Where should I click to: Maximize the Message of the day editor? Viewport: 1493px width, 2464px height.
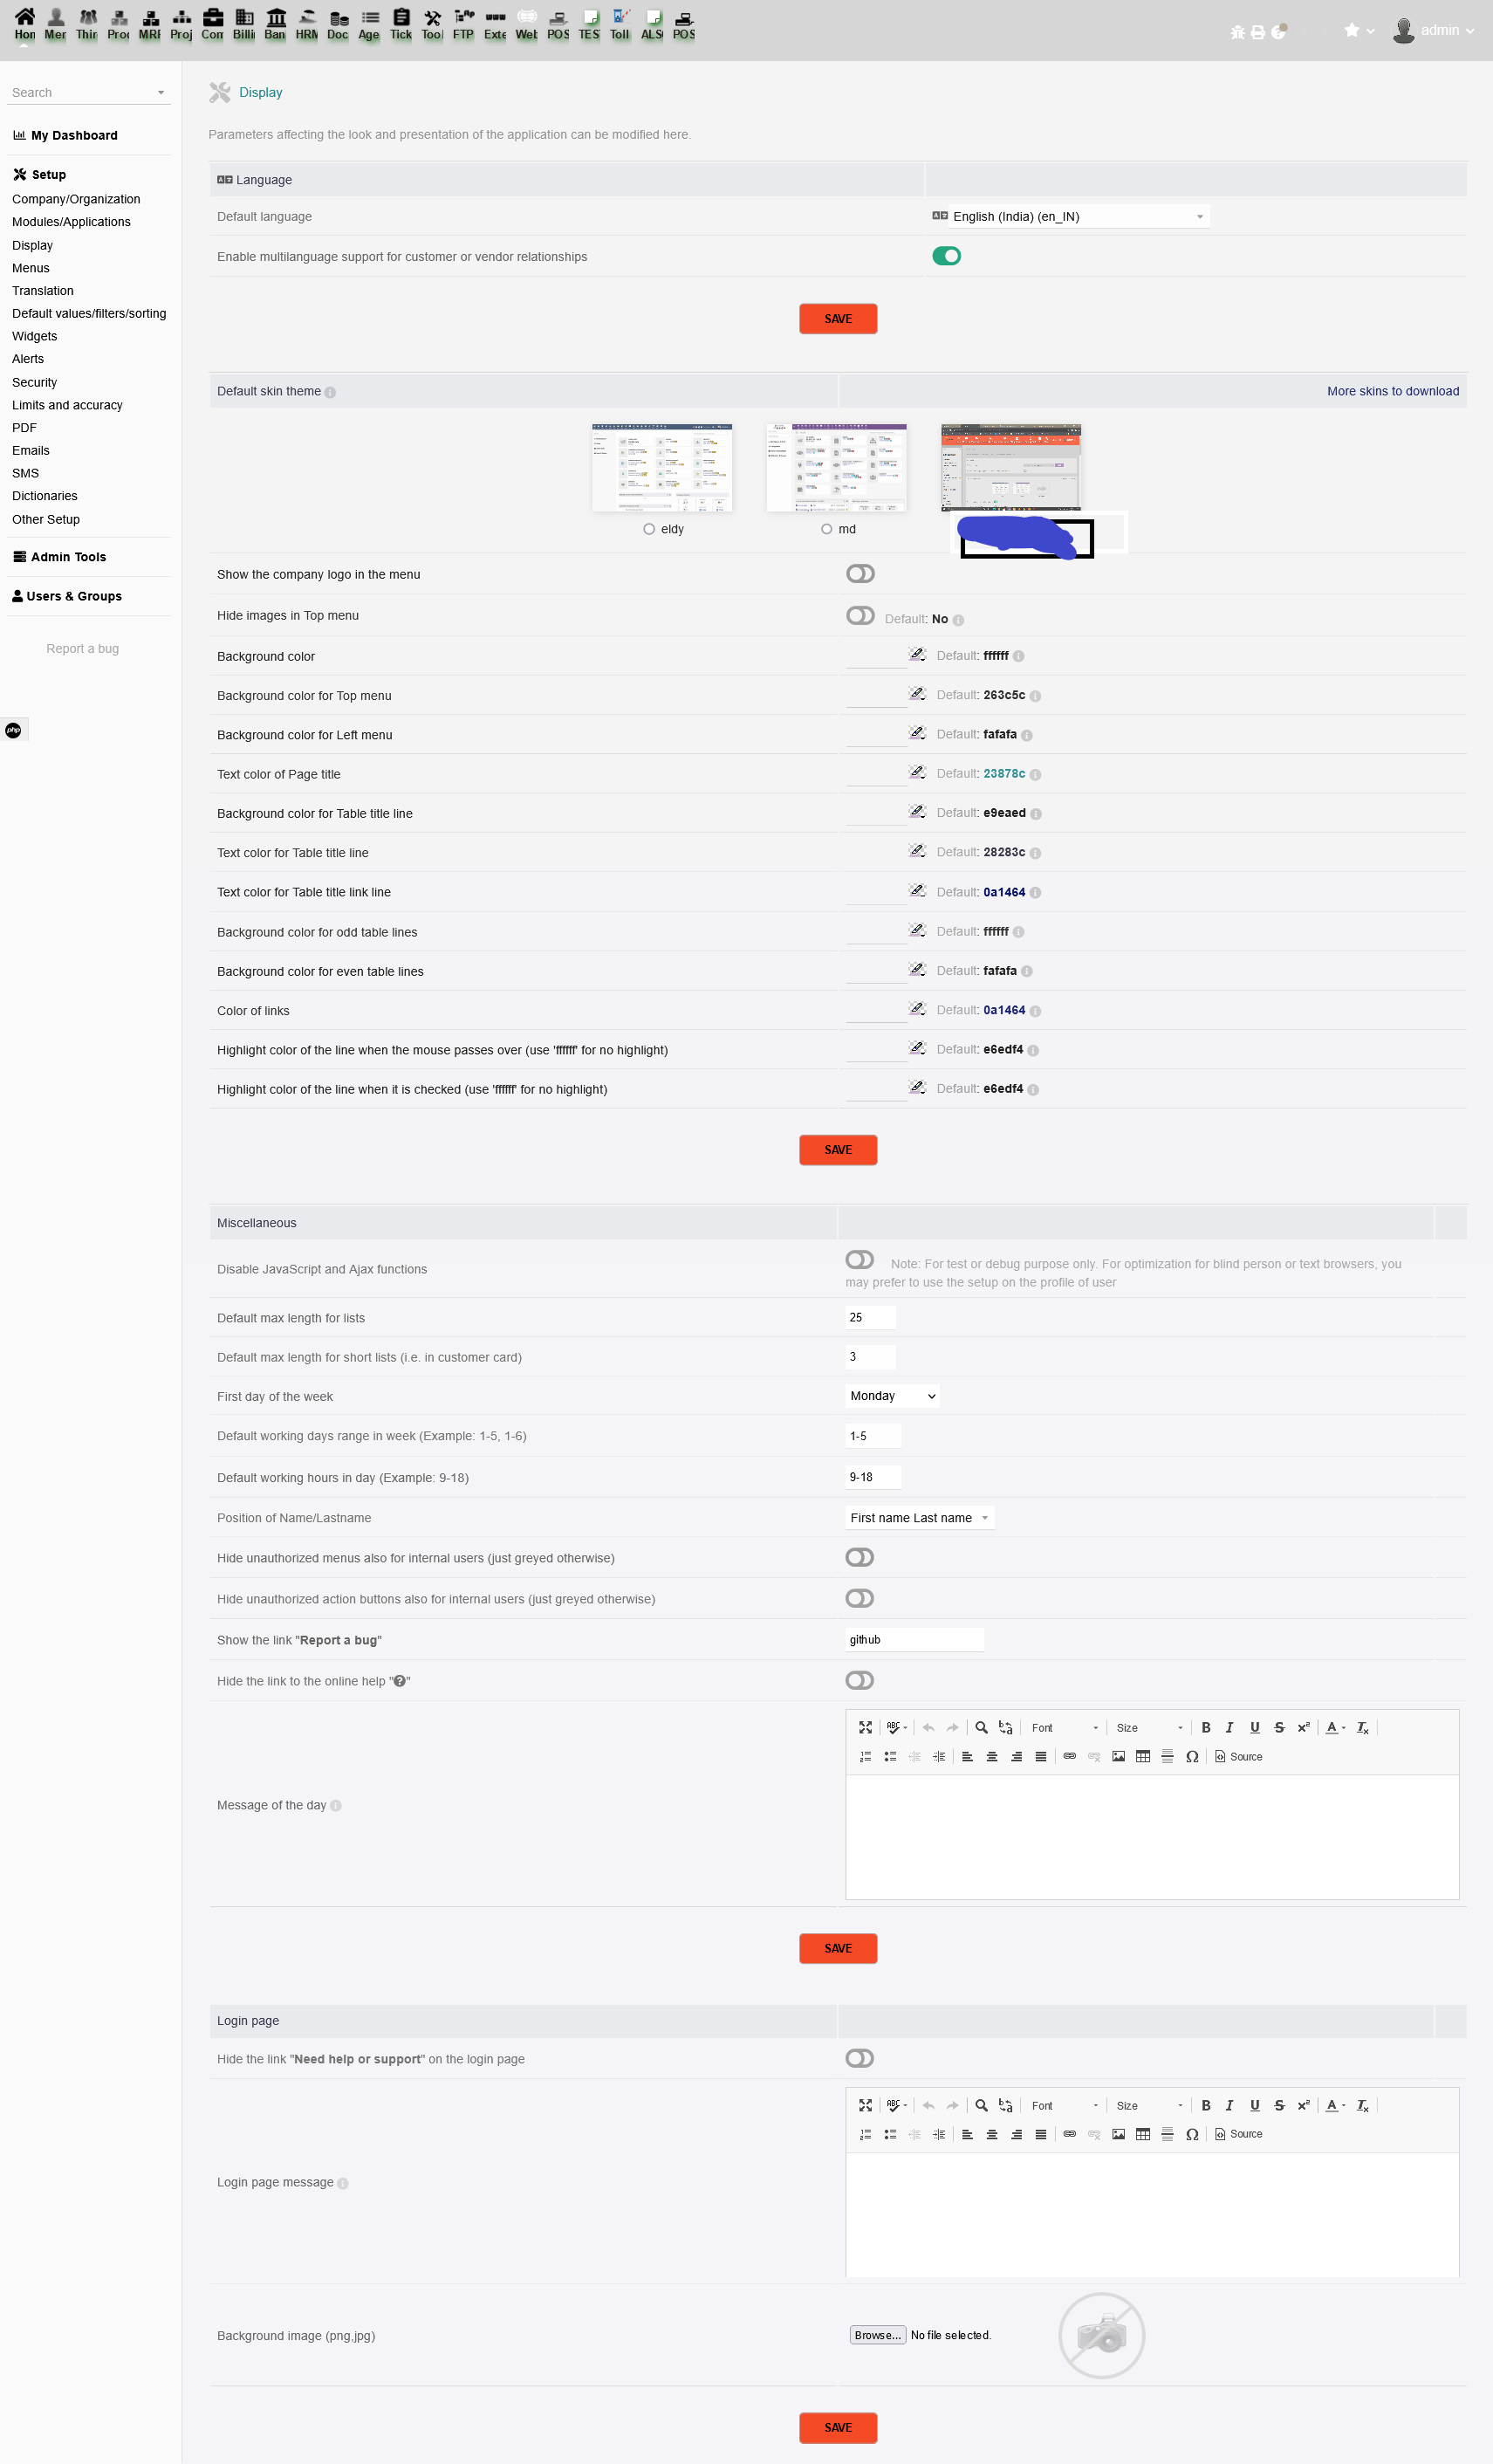865,1727
